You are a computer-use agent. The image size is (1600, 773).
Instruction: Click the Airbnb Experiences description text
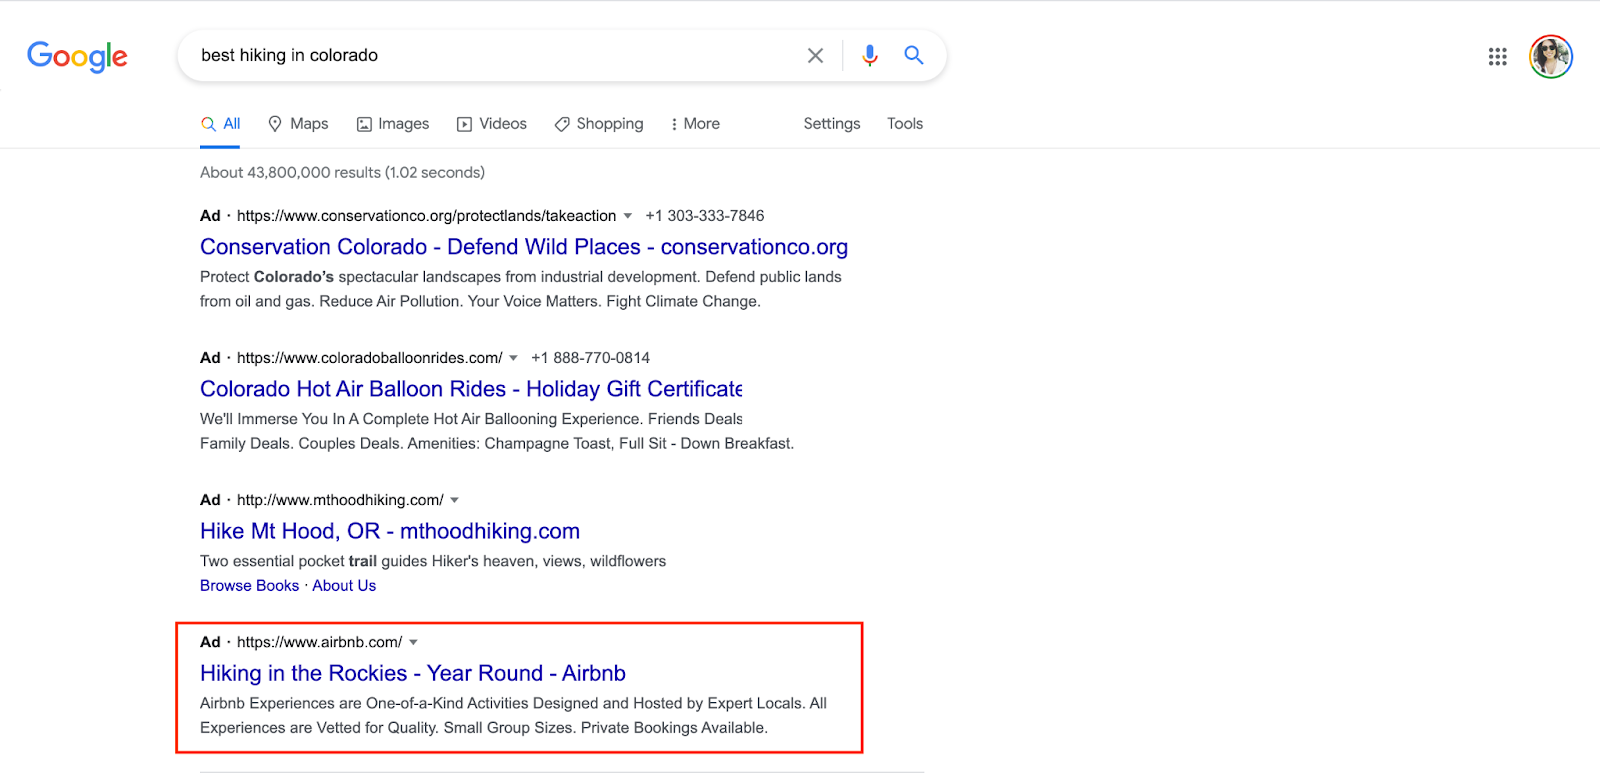(x=514, y=716)
